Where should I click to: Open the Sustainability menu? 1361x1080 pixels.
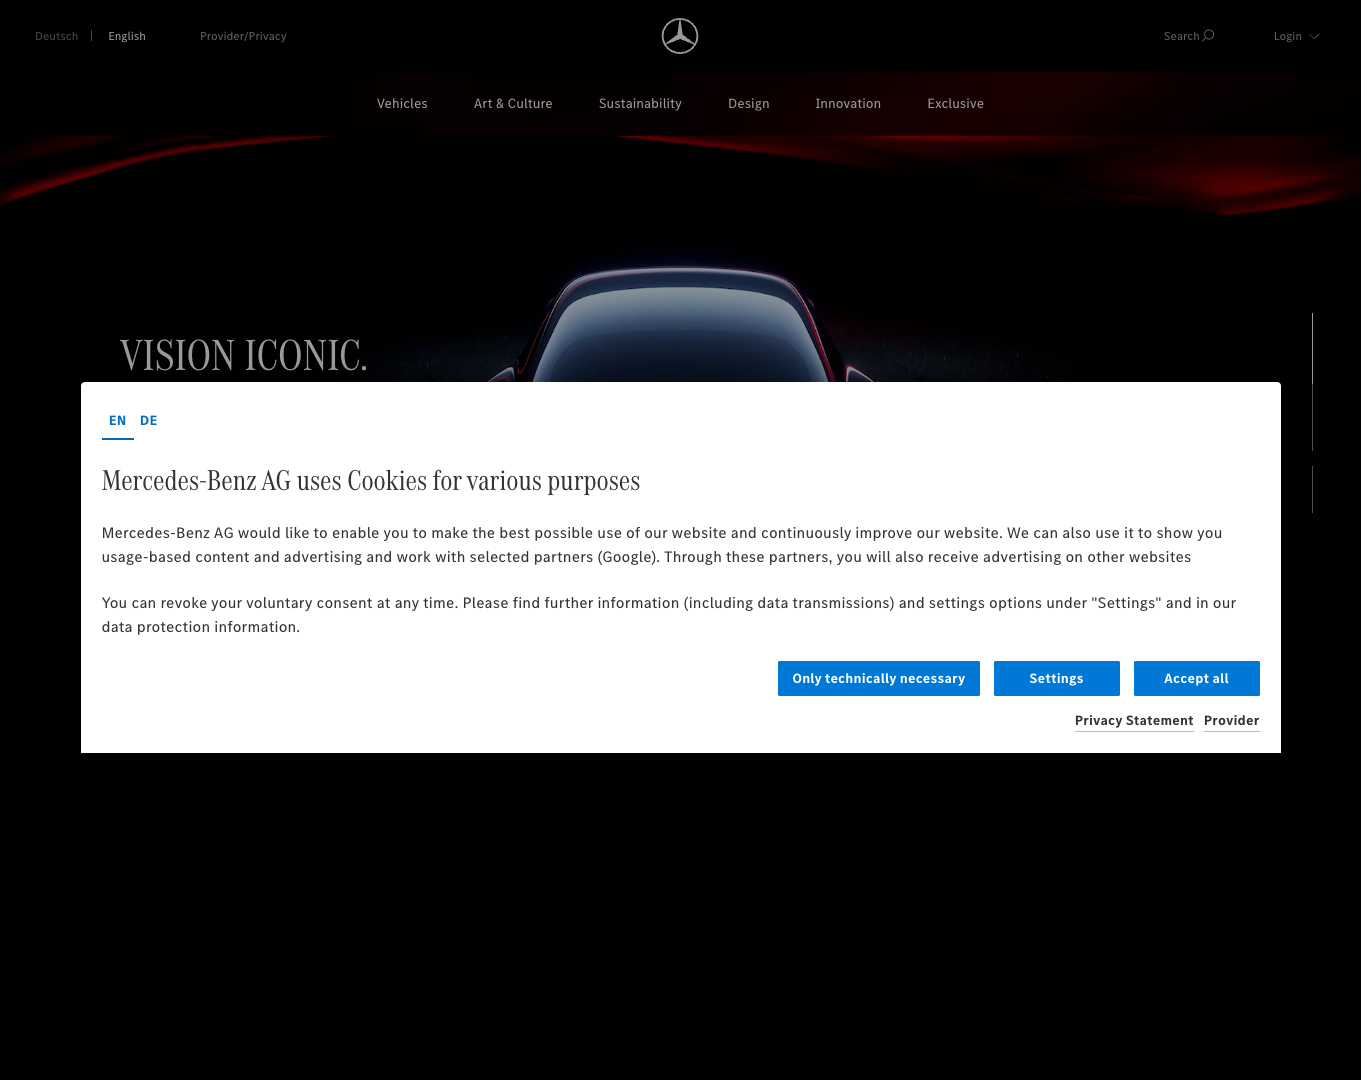(x=640, y=103)
